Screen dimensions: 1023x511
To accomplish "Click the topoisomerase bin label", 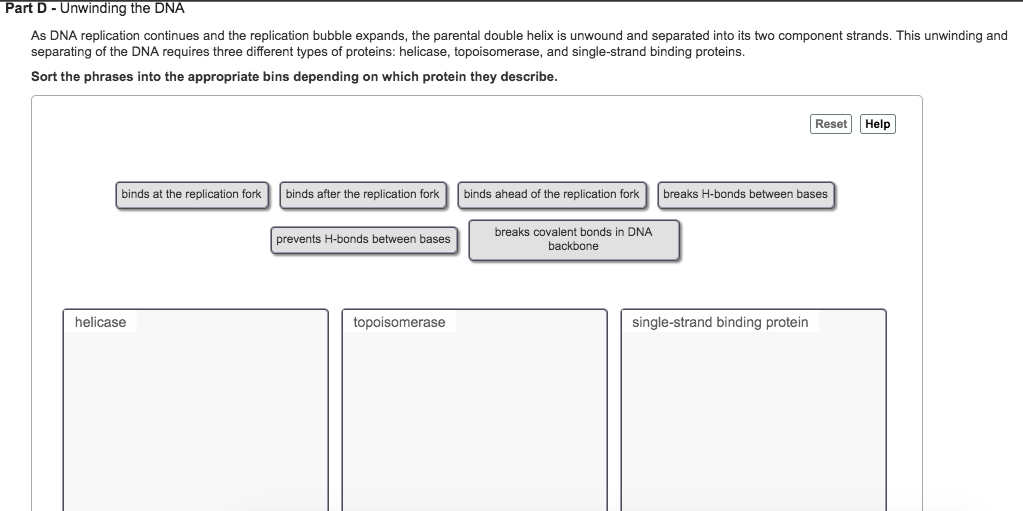I will point(399,322).
